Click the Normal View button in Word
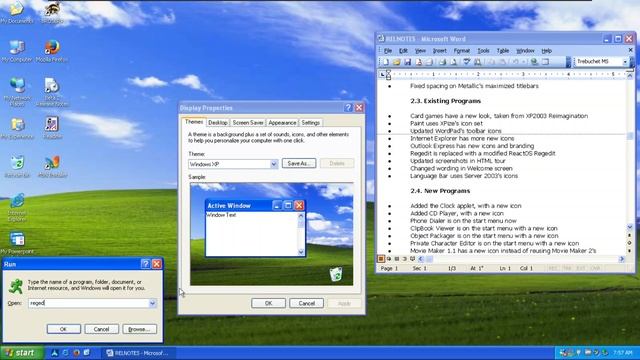Image resolution: width=640 pixels, height=360 pixels. (x=381, y=259)
